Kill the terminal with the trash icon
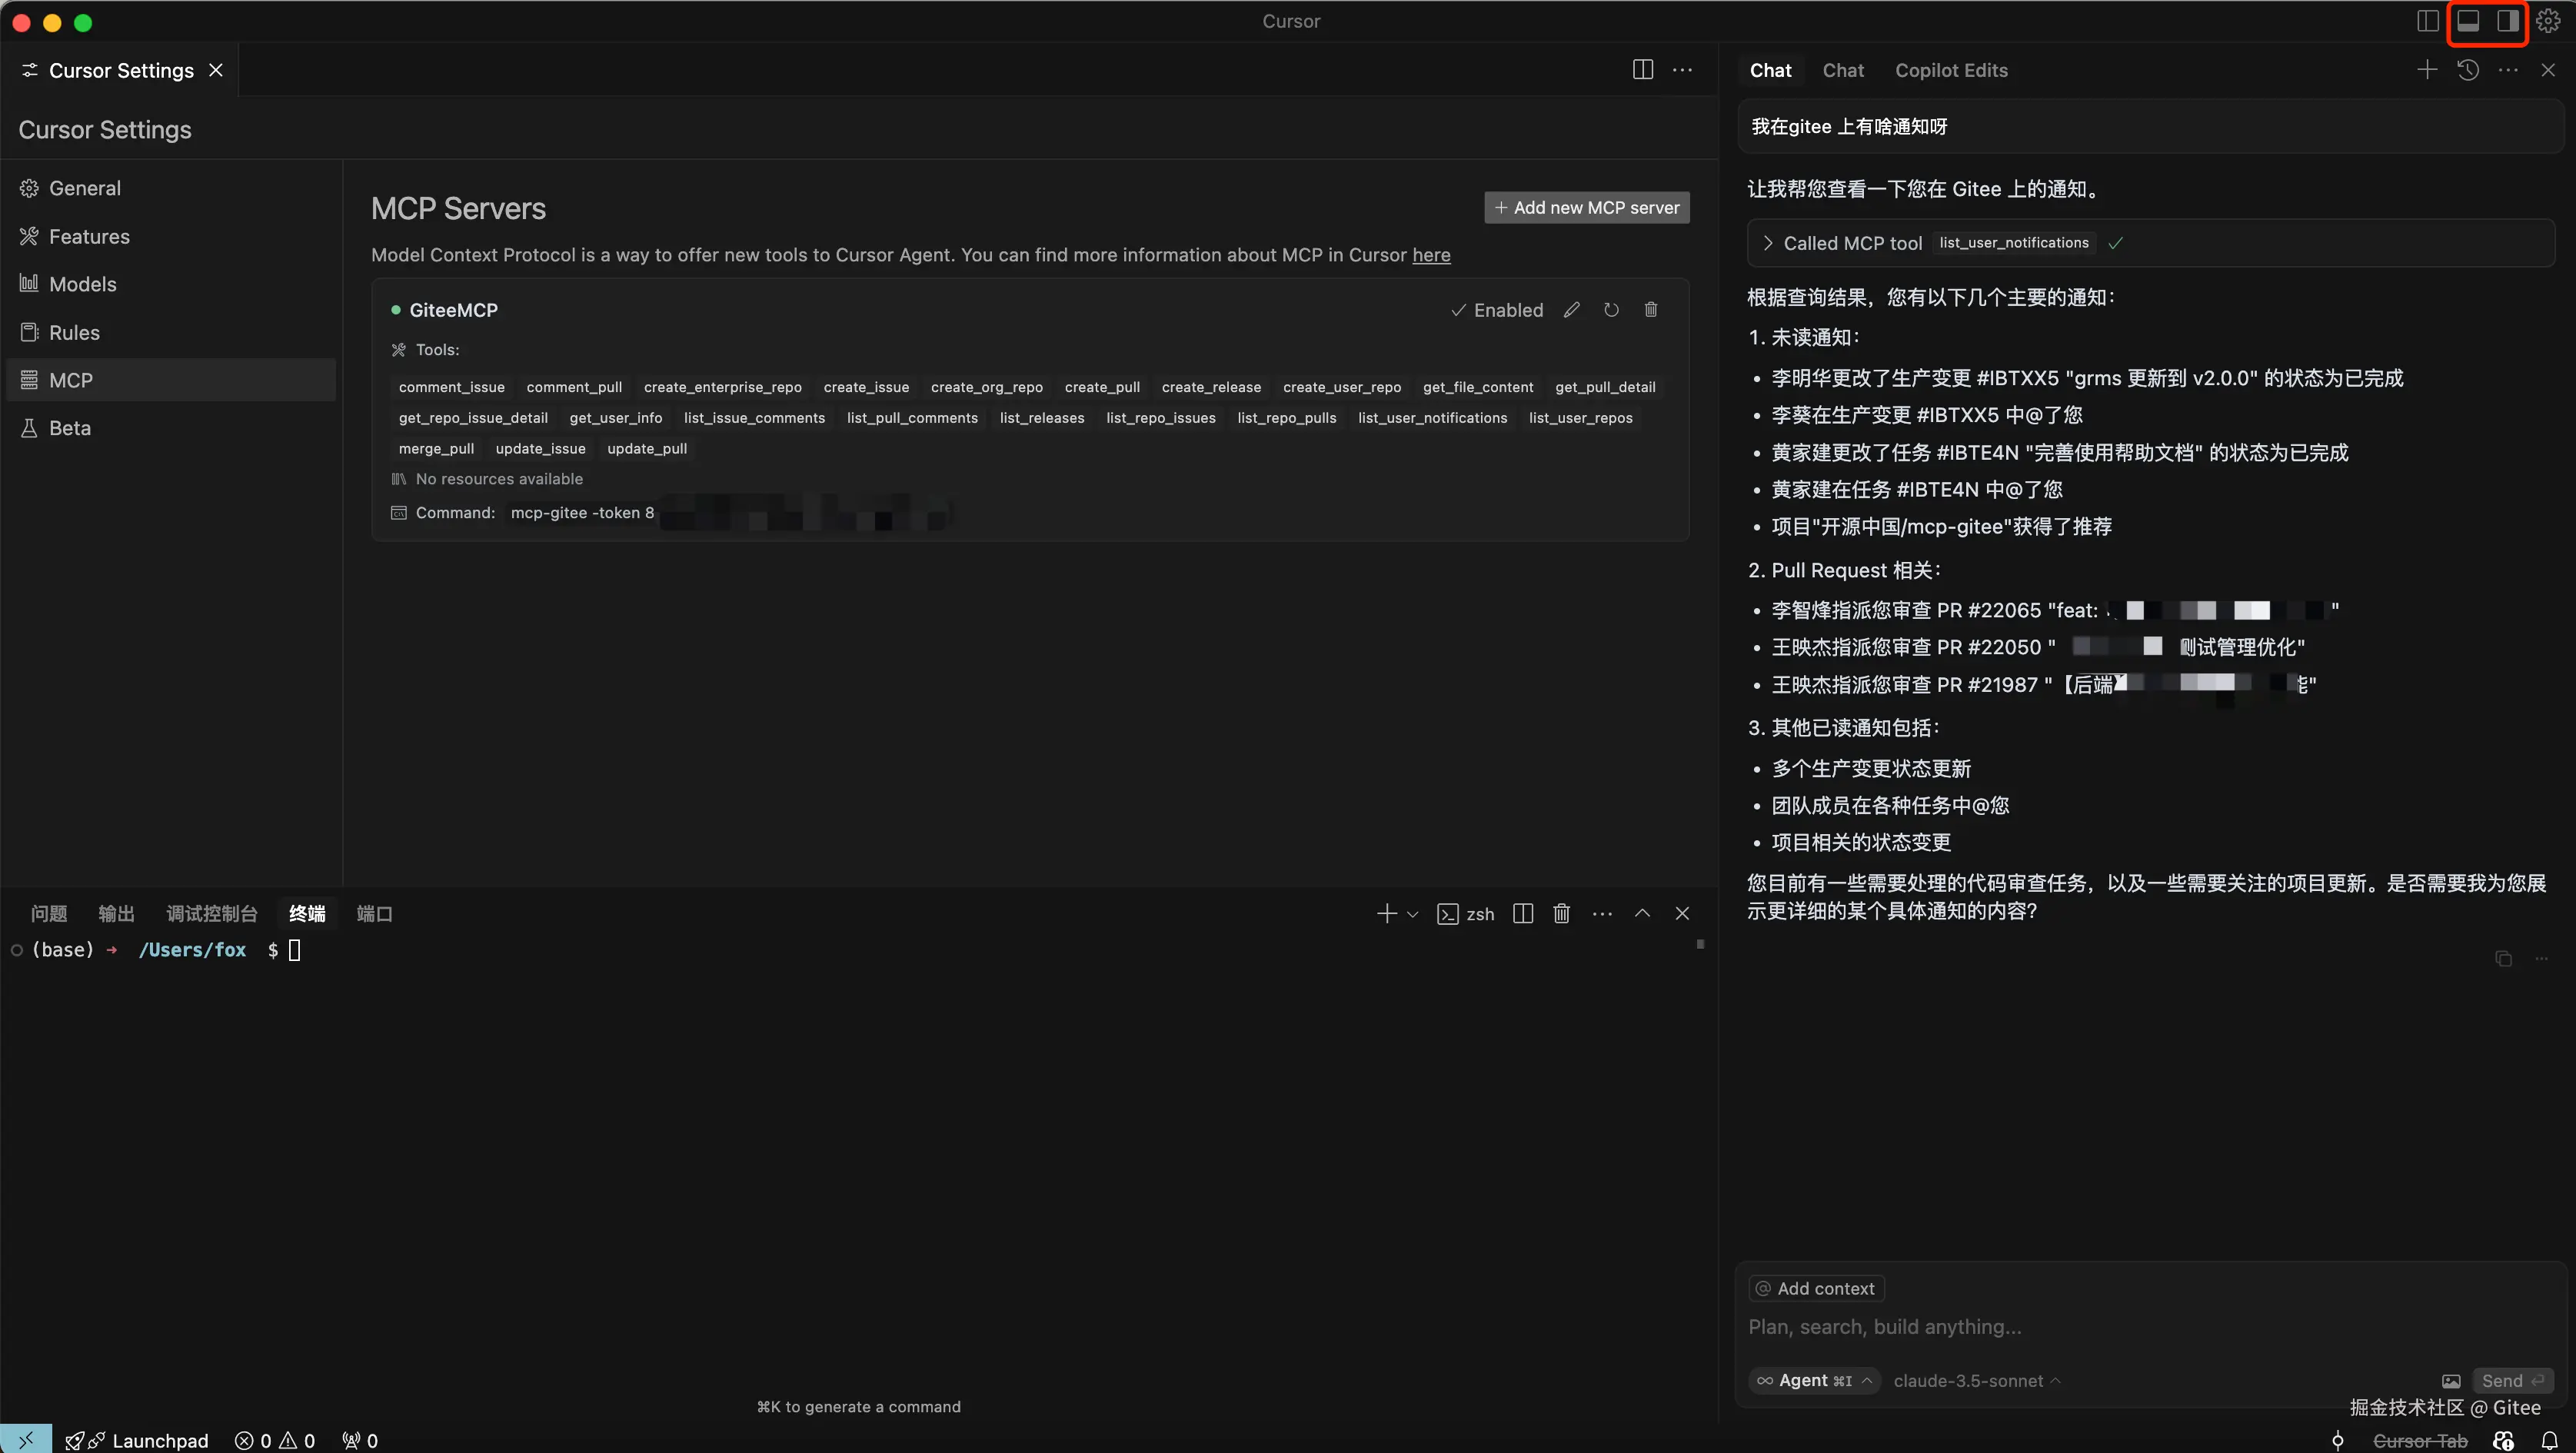The image size is (2576, 1453). coord(1562,913)
